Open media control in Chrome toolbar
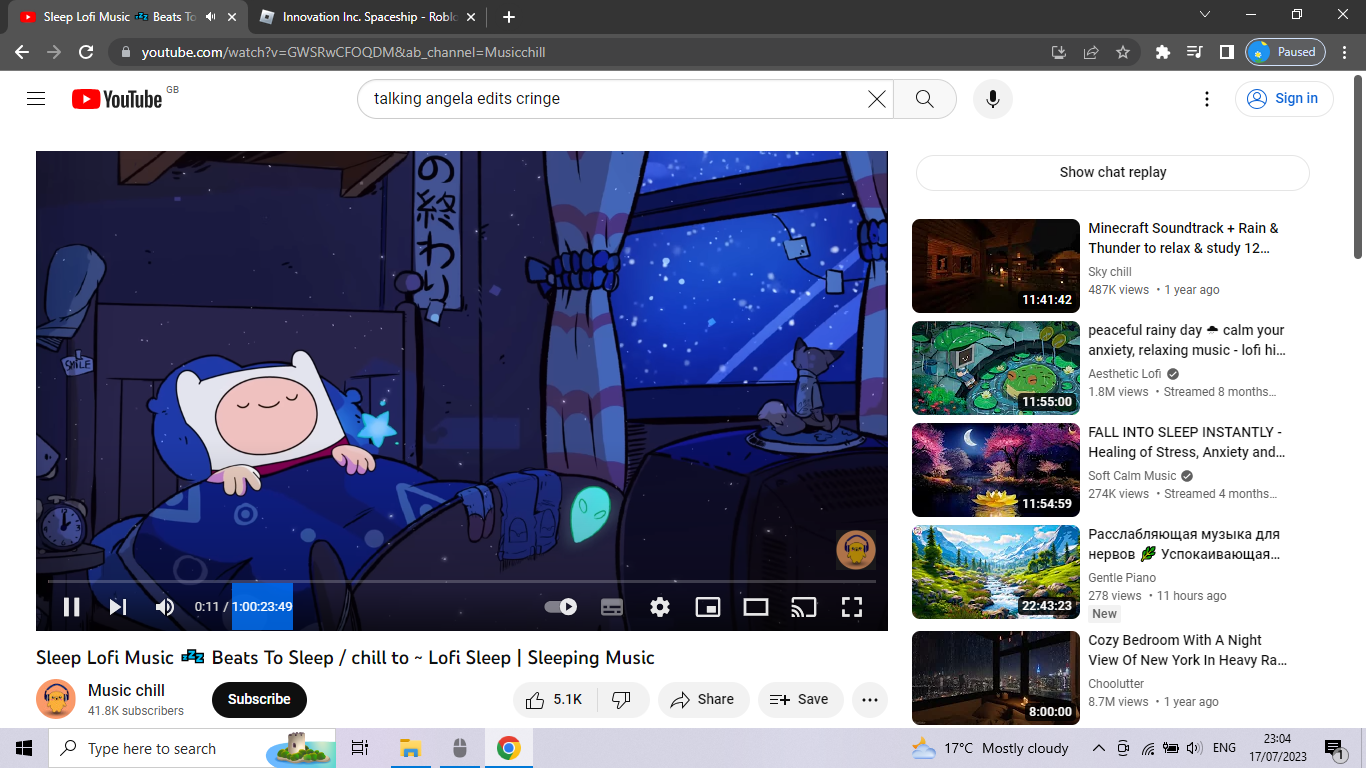 point(1194,52)
